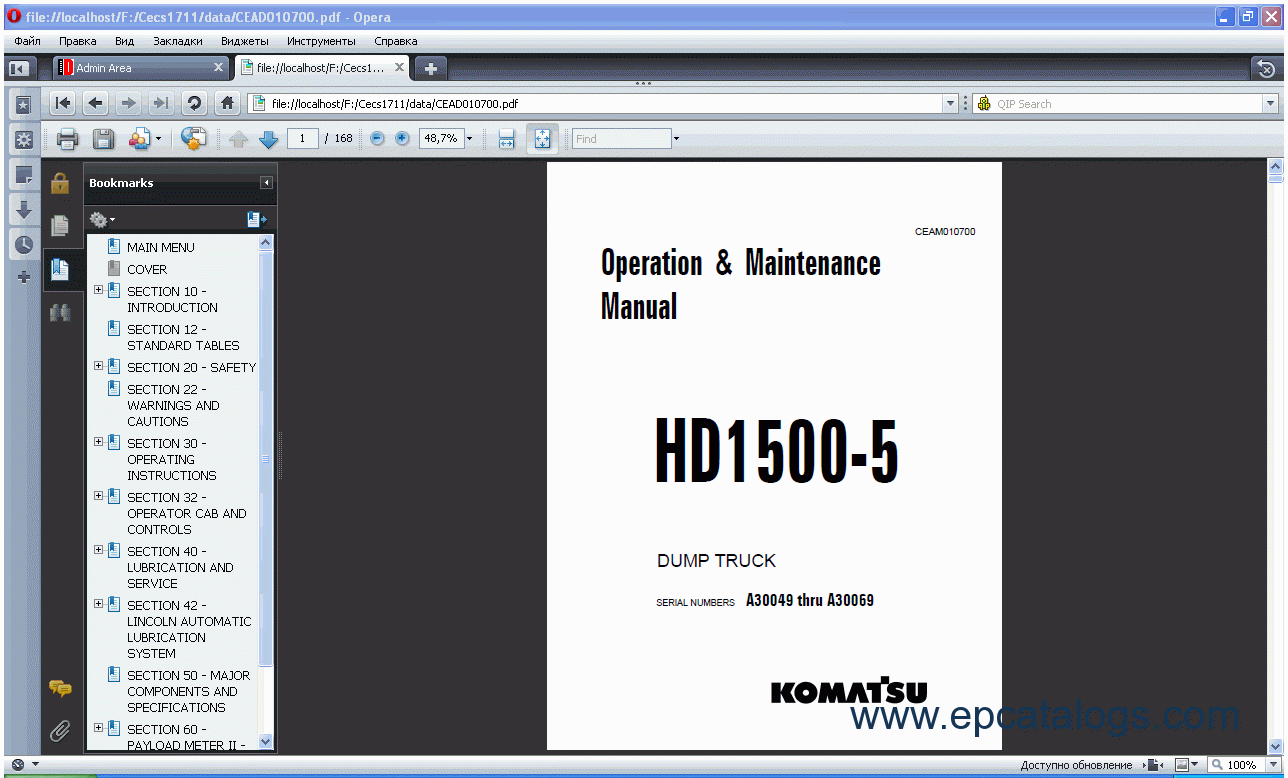The image size is (1288, 778).
Task: Open the Виджеты menu
Action: tap(245, 41)
